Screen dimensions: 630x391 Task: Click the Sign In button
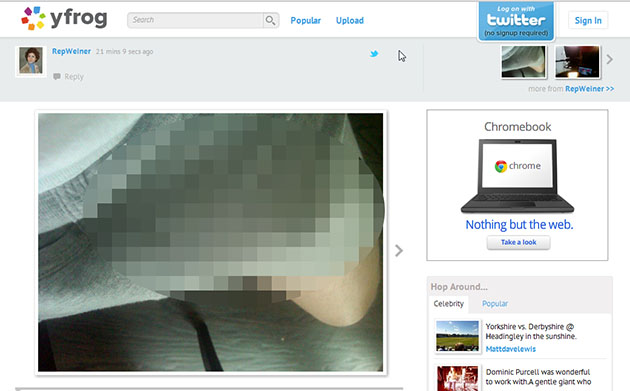(x=588, y=20)
